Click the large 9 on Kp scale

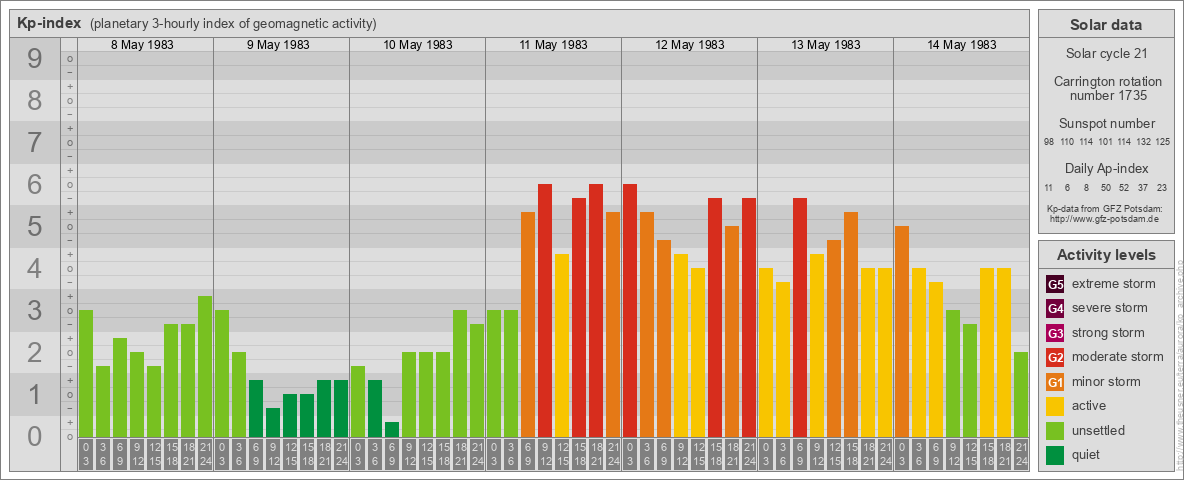(x=35, y=59)
